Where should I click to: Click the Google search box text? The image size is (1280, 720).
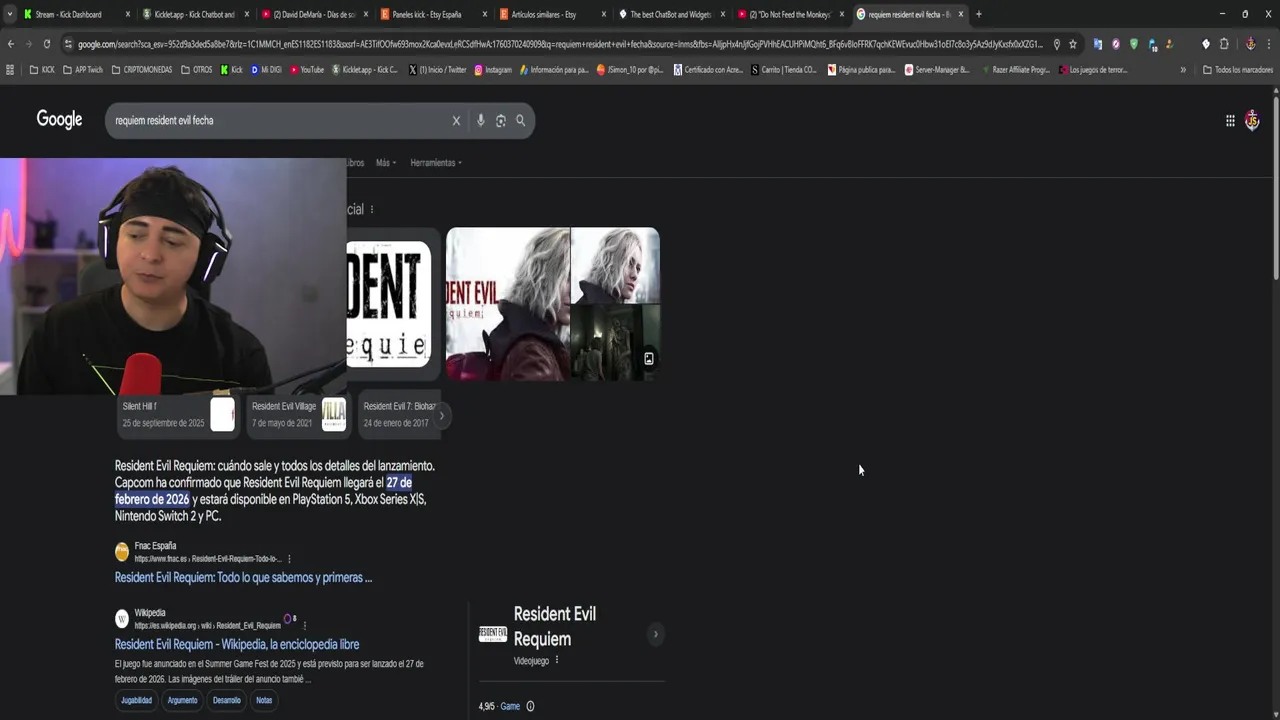click(x=164, y=120)
